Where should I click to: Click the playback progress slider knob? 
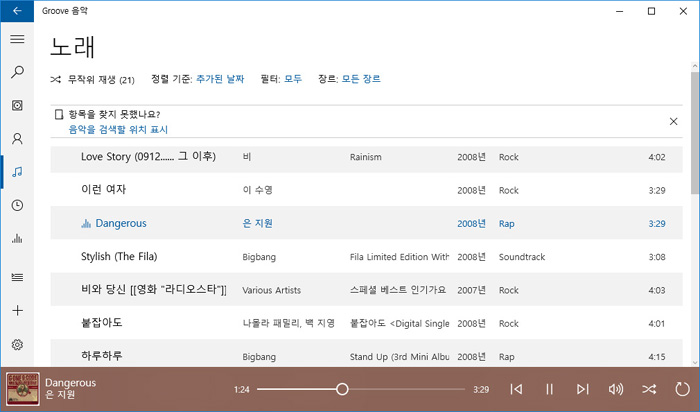click(342, 389)
